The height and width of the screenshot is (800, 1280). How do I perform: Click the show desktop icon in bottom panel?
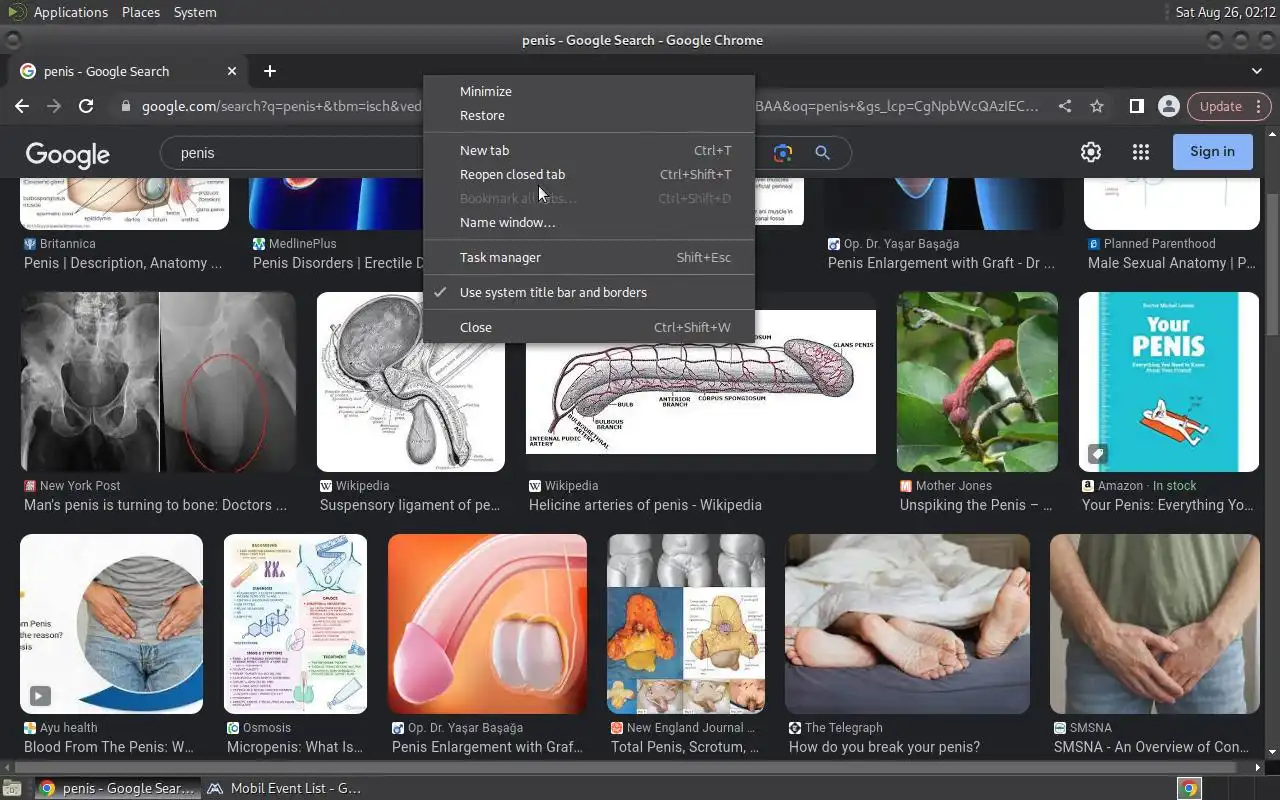click(x=12, y=788)
